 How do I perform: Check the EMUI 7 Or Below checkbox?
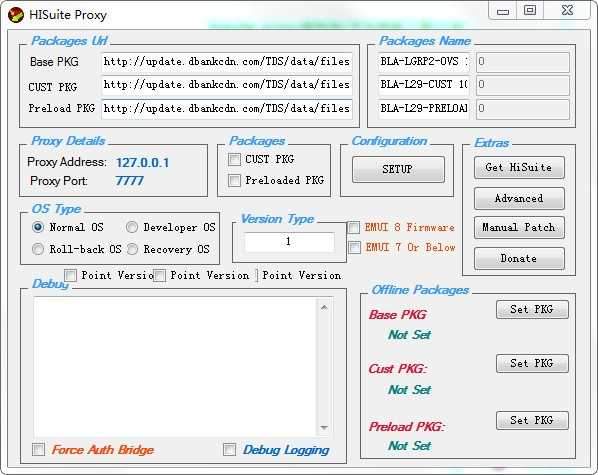(x=354, y=248)
